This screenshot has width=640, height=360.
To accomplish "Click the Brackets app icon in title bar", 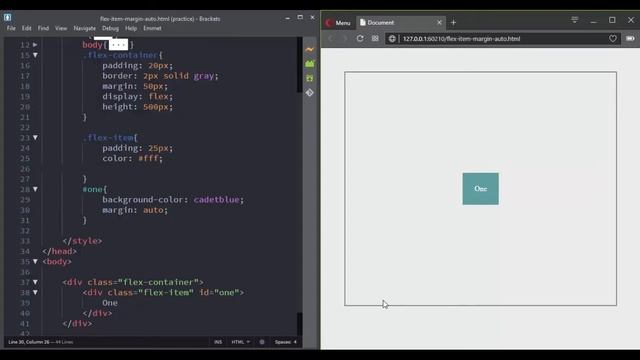I will (x=8, y=17).
